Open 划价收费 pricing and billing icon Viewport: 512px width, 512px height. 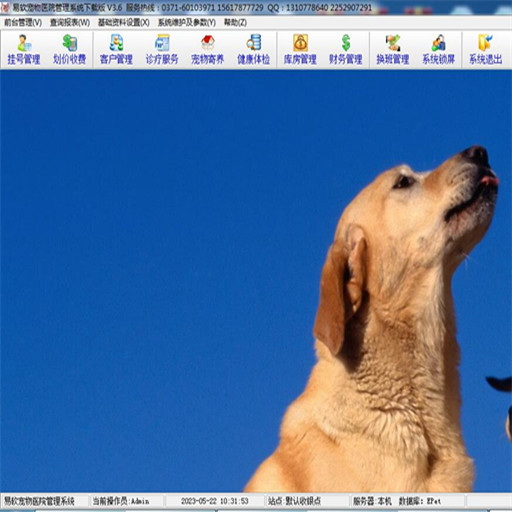(x=70, y=50)
